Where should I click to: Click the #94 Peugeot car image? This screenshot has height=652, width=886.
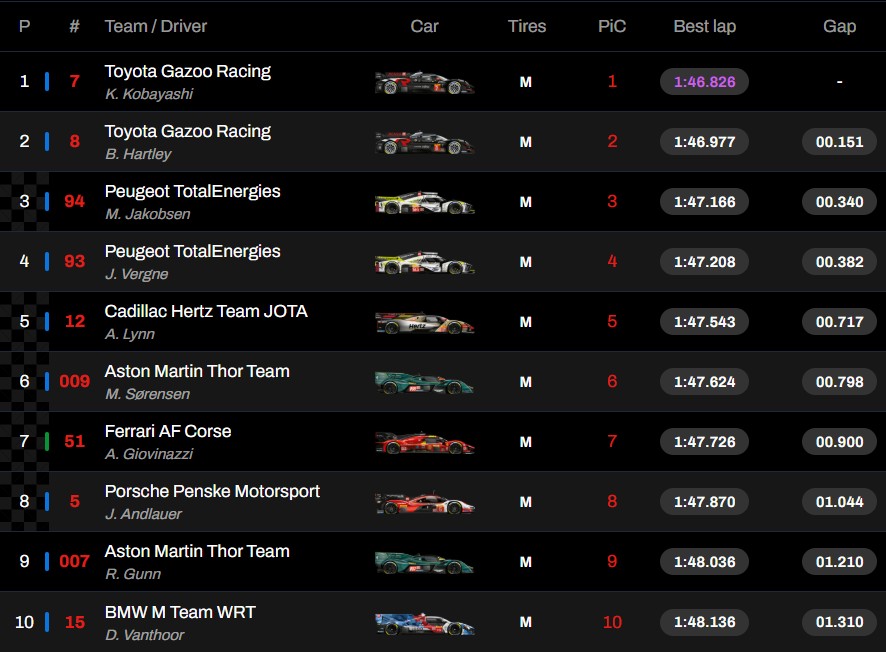click(424, 203)
